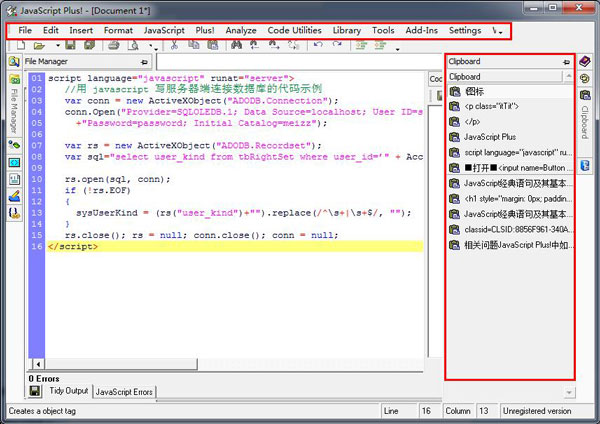The image size is (600, 424).
Task: Click the Save All toolbar icon
Action: (90, 45)
